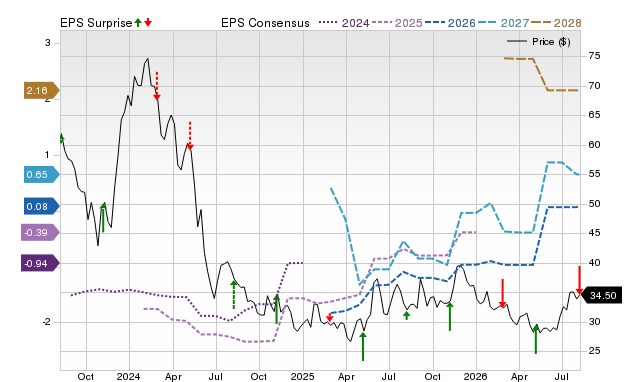
Task: Click red dotted surprise arrow near price peak
Action: coord(157,86)
